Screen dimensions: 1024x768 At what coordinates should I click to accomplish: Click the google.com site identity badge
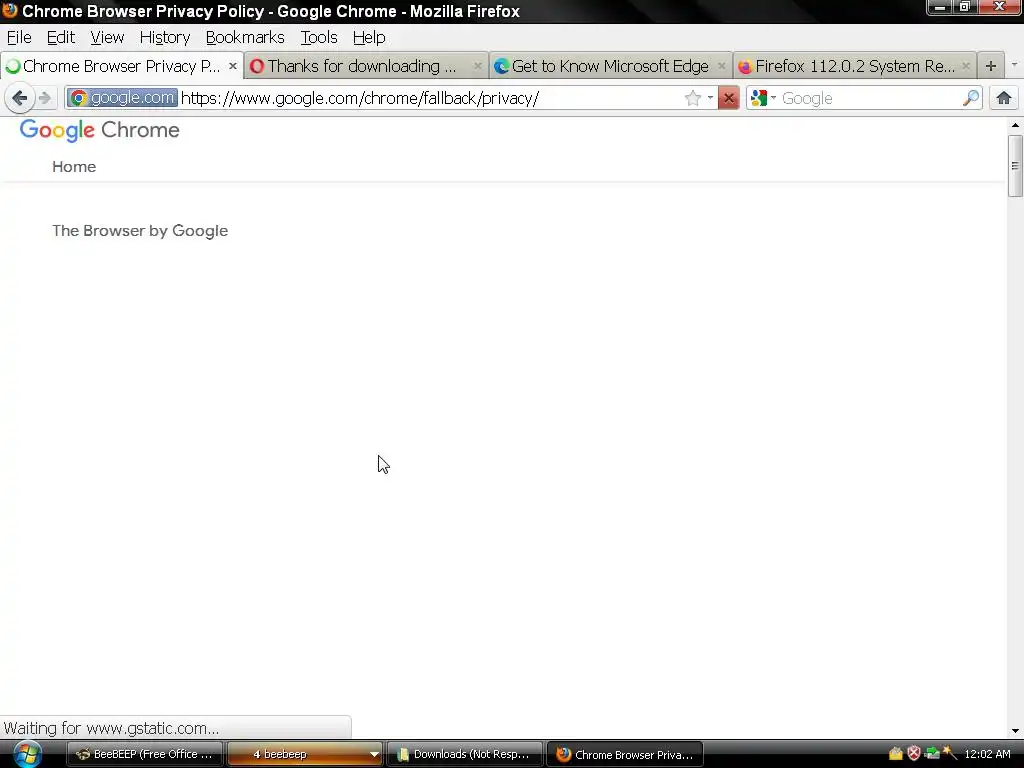pos(121,98)
